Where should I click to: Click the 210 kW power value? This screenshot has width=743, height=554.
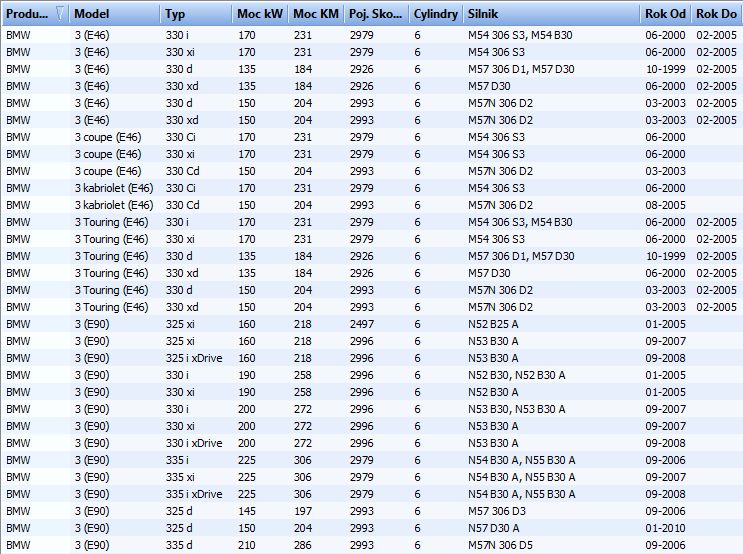pos(246,545)
